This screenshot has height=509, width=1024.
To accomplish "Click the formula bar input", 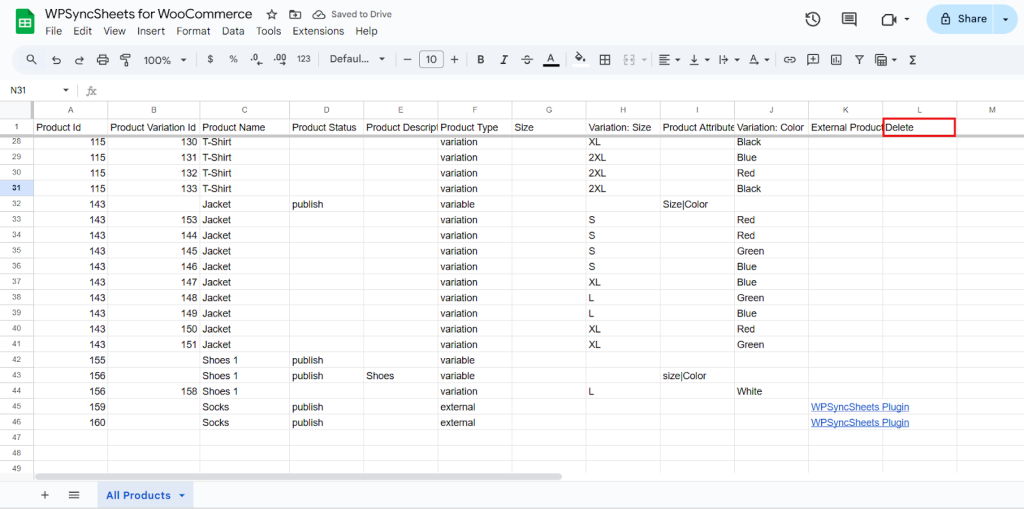I will click(x=562, y=90).
